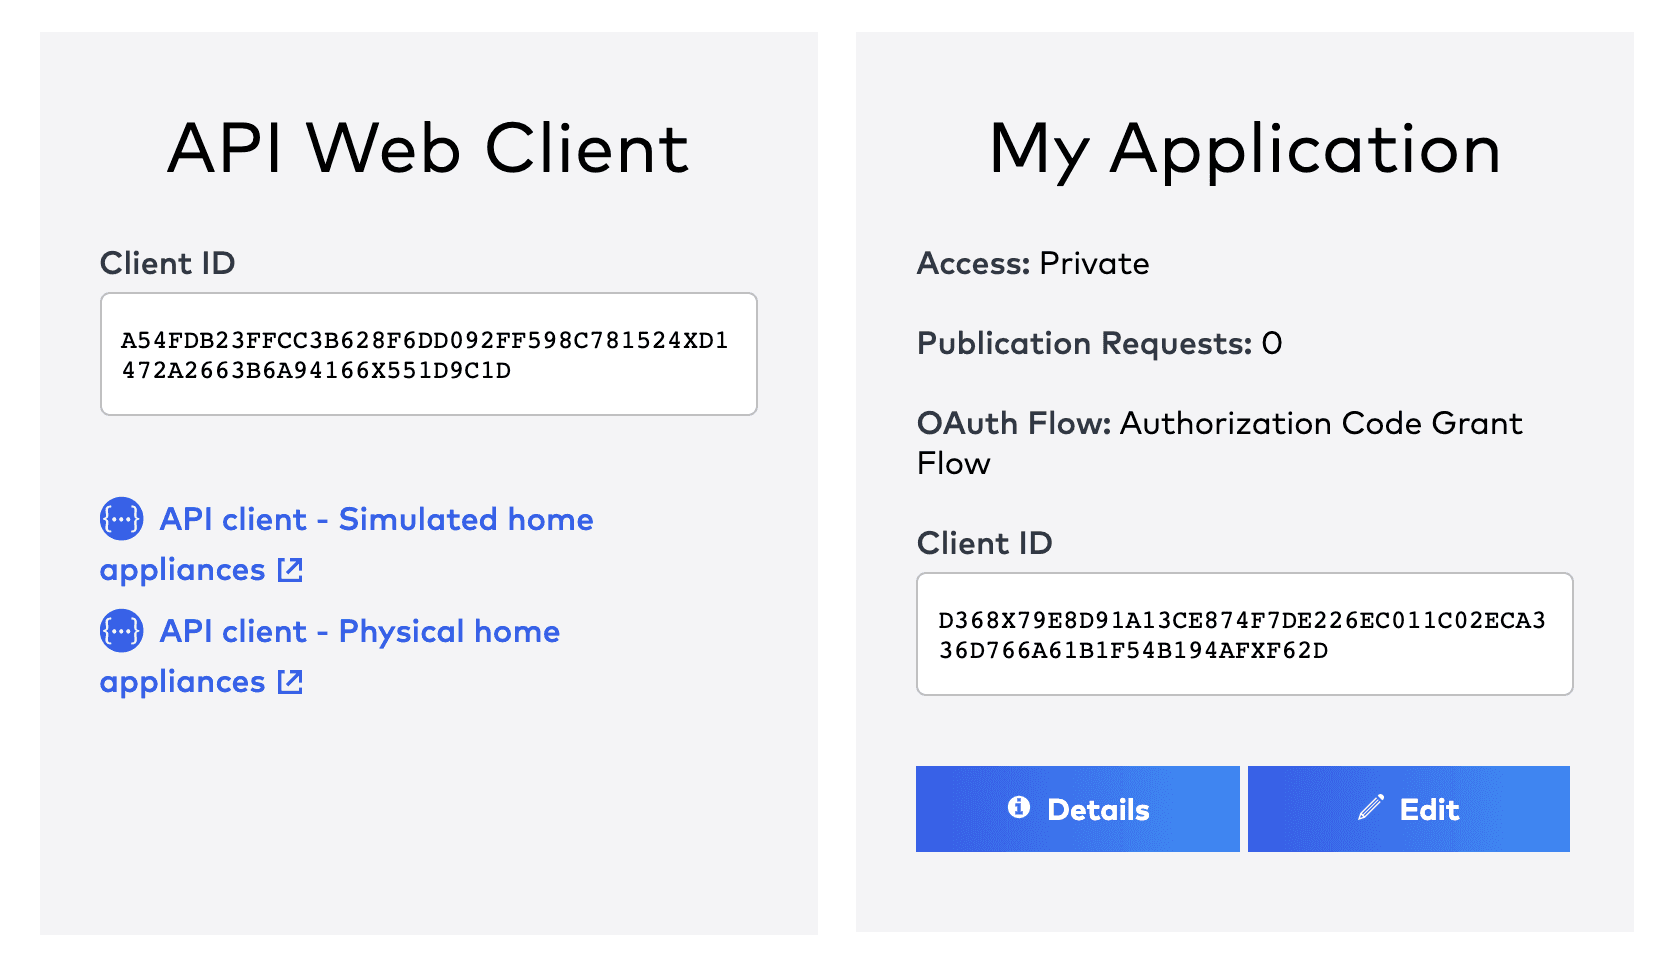Open external link icon after Physical home appliances
The height and width of the screenshot is (976, 1672).
290,682
